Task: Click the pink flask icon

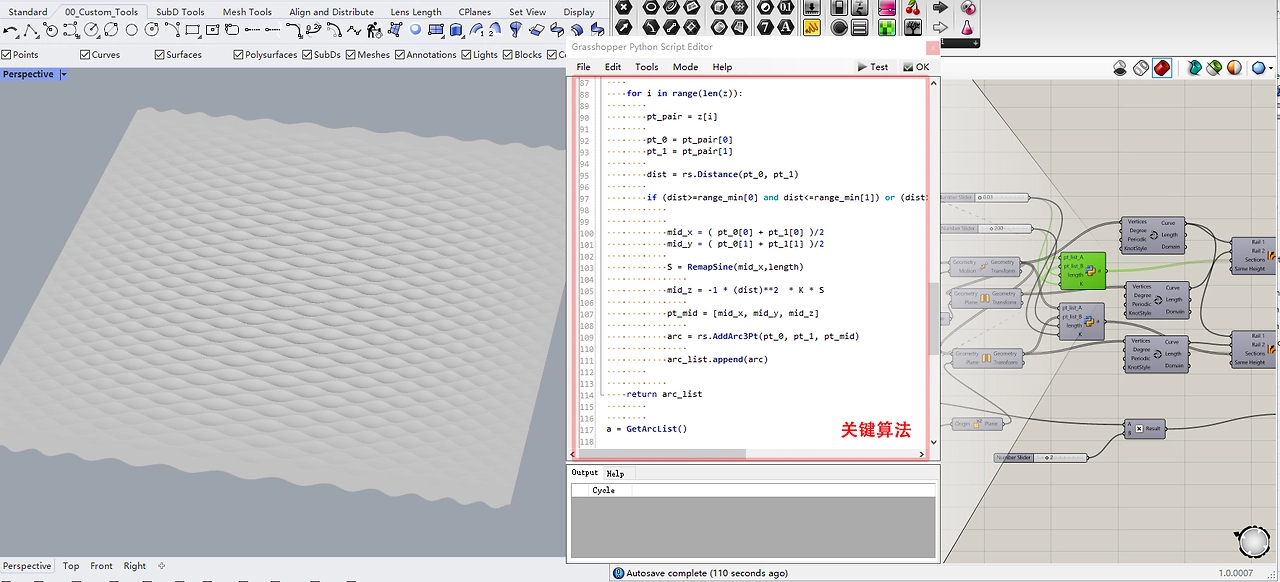Action: click(968, 28)
